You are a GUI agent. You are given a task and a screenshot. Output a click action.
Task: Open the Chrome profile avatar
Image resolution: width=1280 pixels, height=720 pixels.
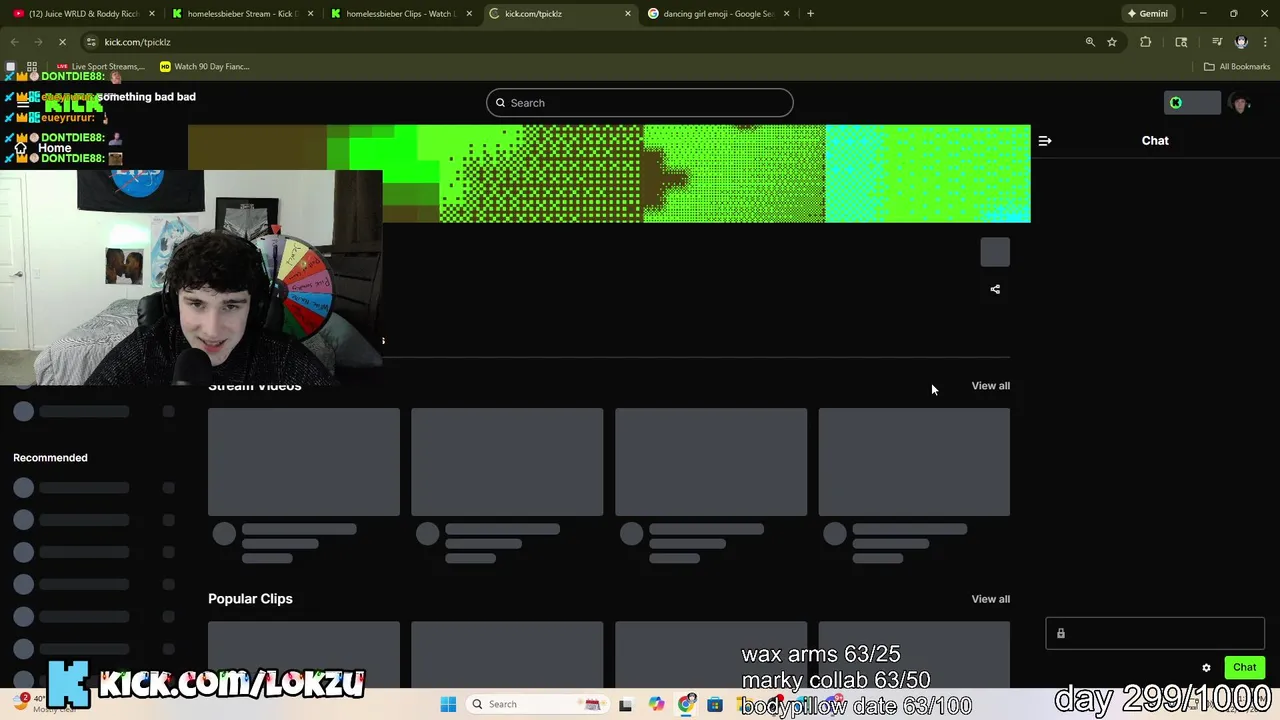1241,42
